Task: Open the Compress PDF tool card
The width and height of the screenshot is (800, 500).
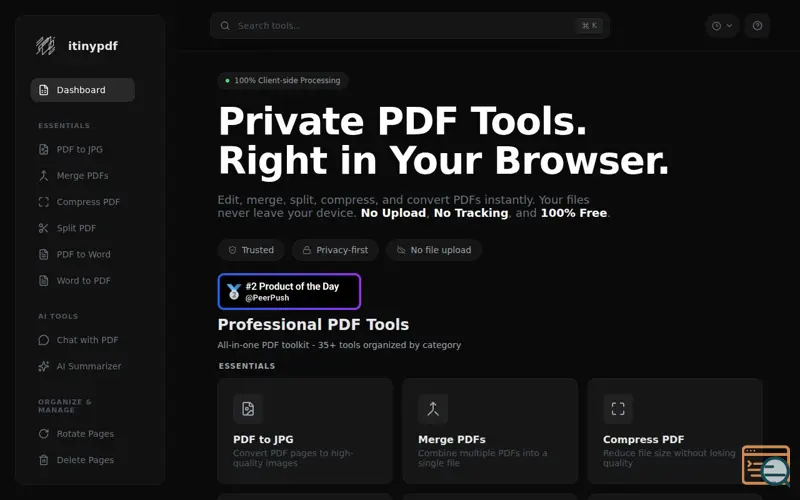Action: 675,431
